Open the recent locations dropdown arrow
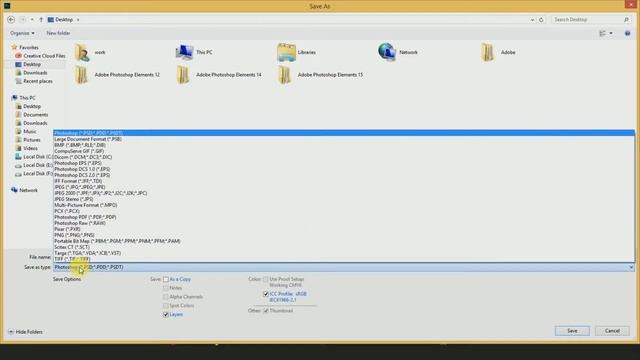 tap(32, 20)
